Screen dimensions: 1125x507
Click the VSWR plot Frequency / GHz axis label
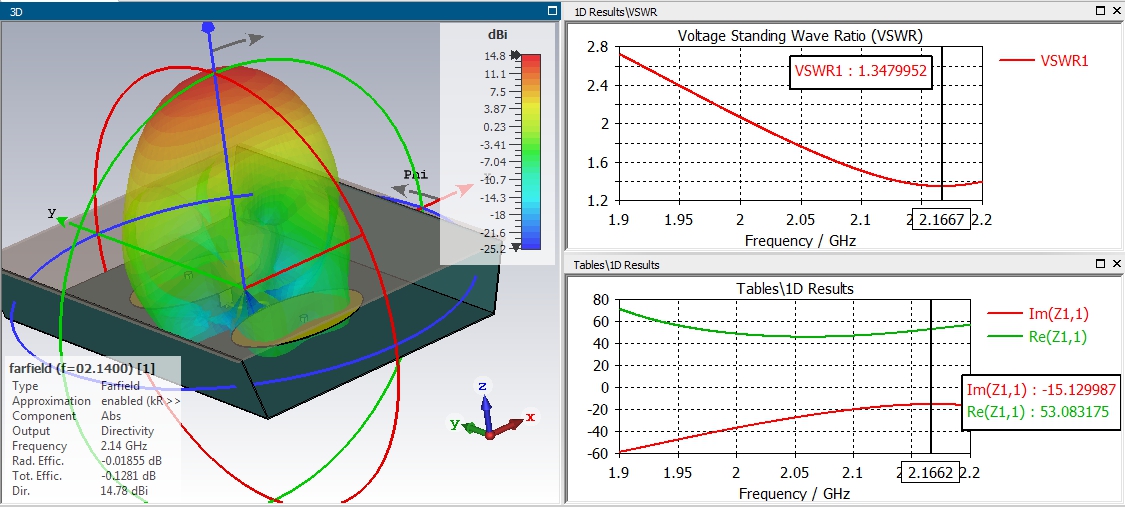[800, 240]
